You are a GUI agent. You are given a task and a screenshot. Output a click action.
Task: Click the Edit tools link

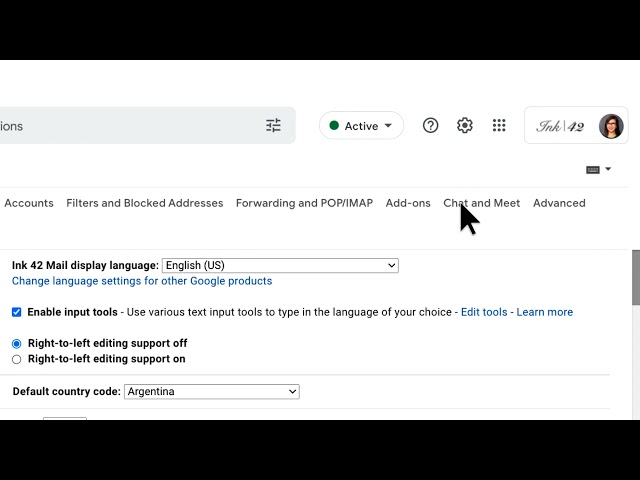[484, 312]
